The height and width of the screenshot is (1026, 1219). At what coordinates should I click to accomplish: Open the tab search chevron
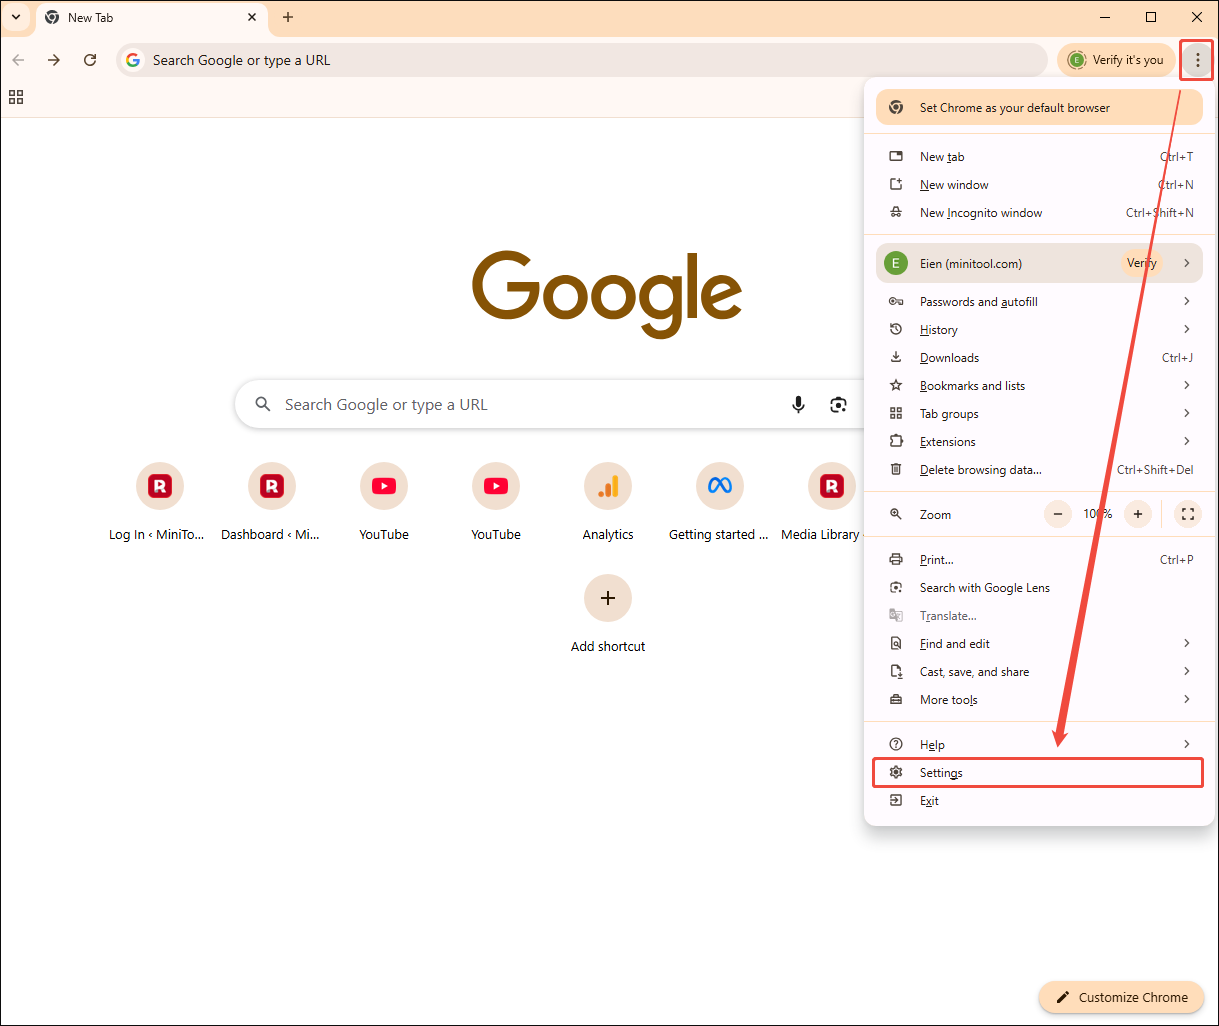pyautogui.click(x=15, y=17)
